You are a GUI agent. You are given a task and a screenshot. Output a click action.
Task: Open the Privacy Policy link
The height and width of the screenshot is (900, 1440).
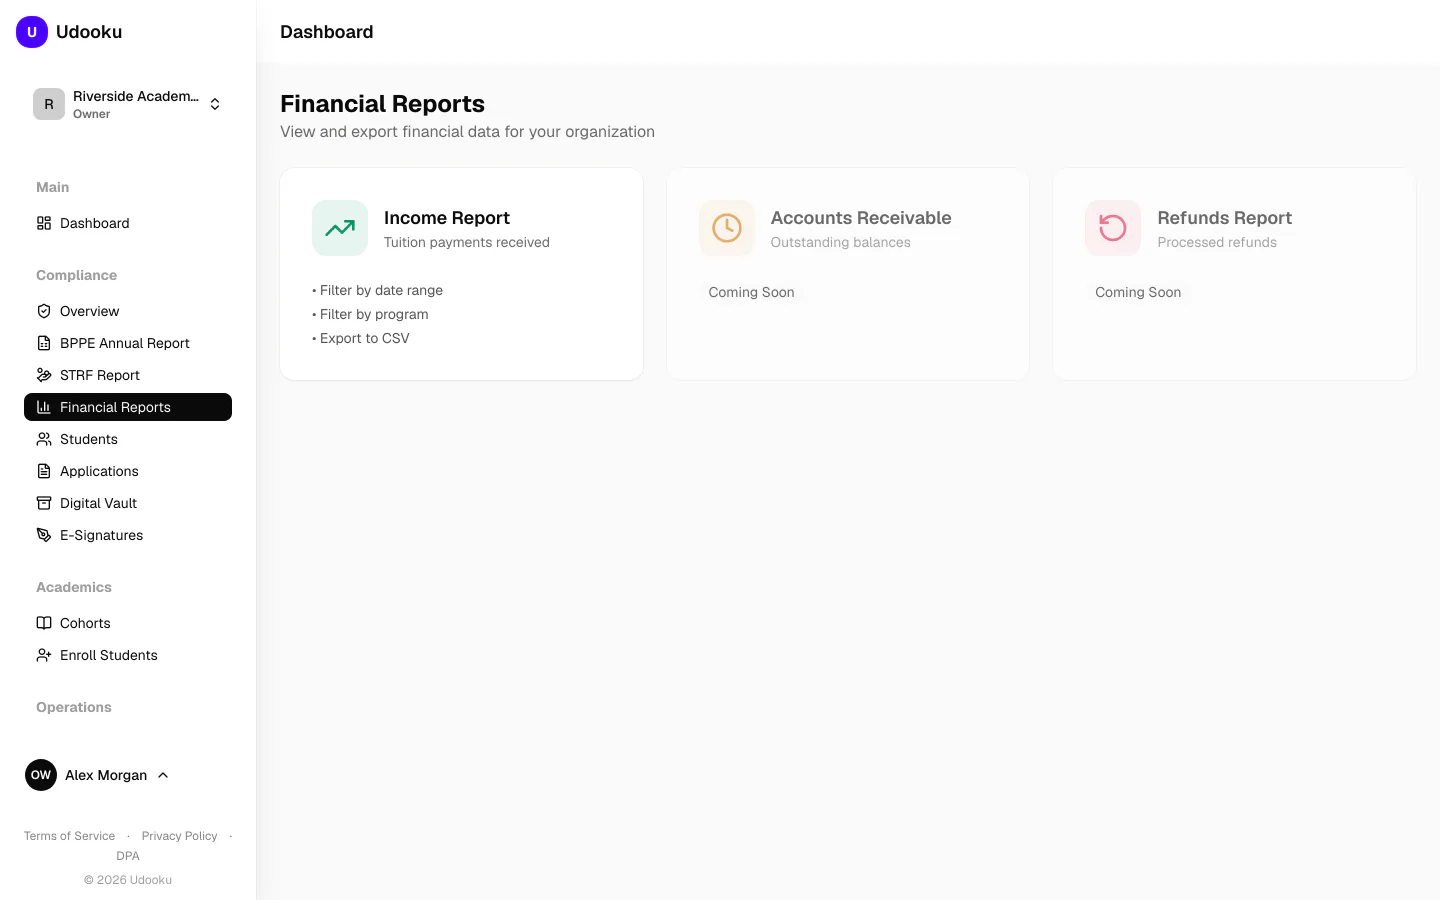179,836
